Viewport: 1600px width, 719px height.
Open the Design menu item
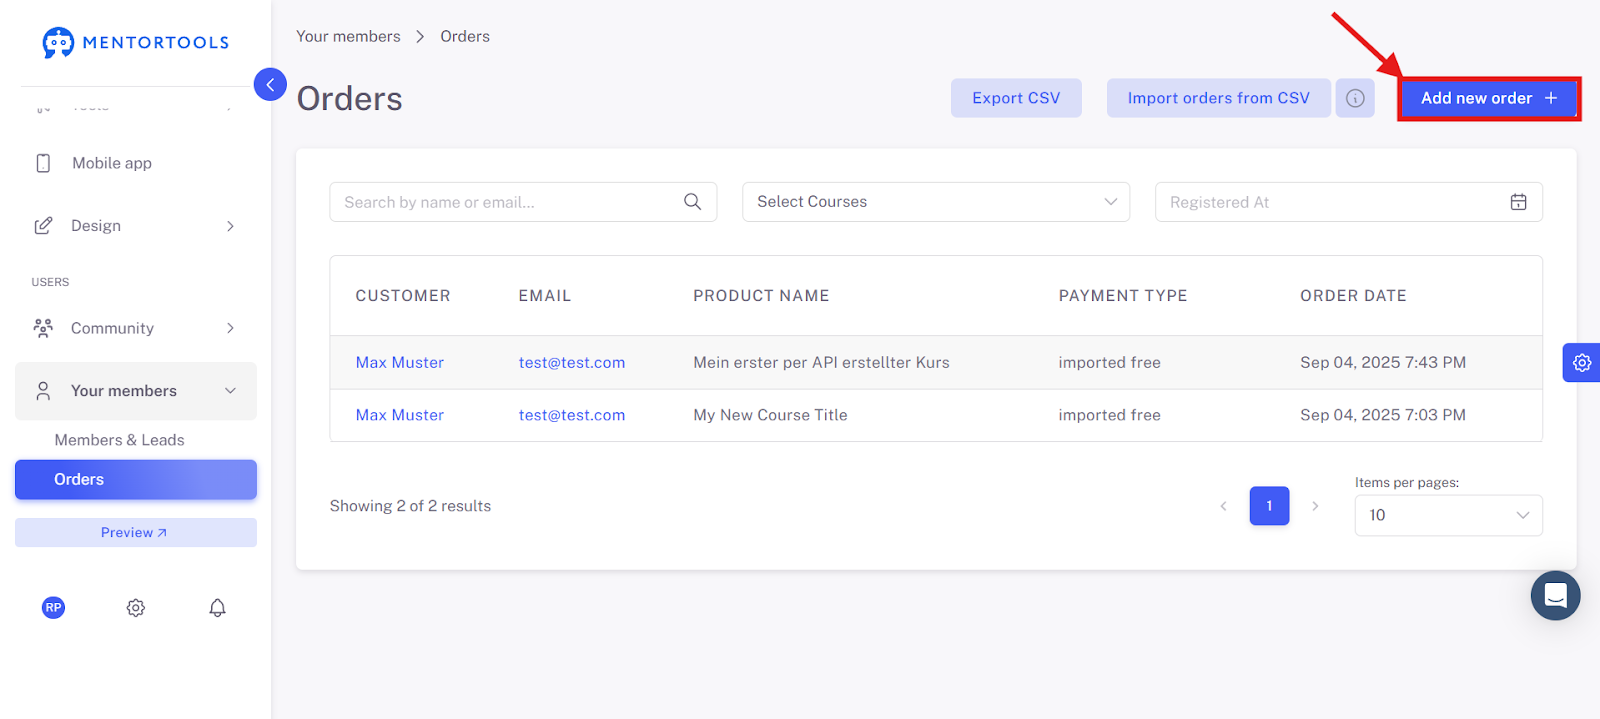click(136, 226)
